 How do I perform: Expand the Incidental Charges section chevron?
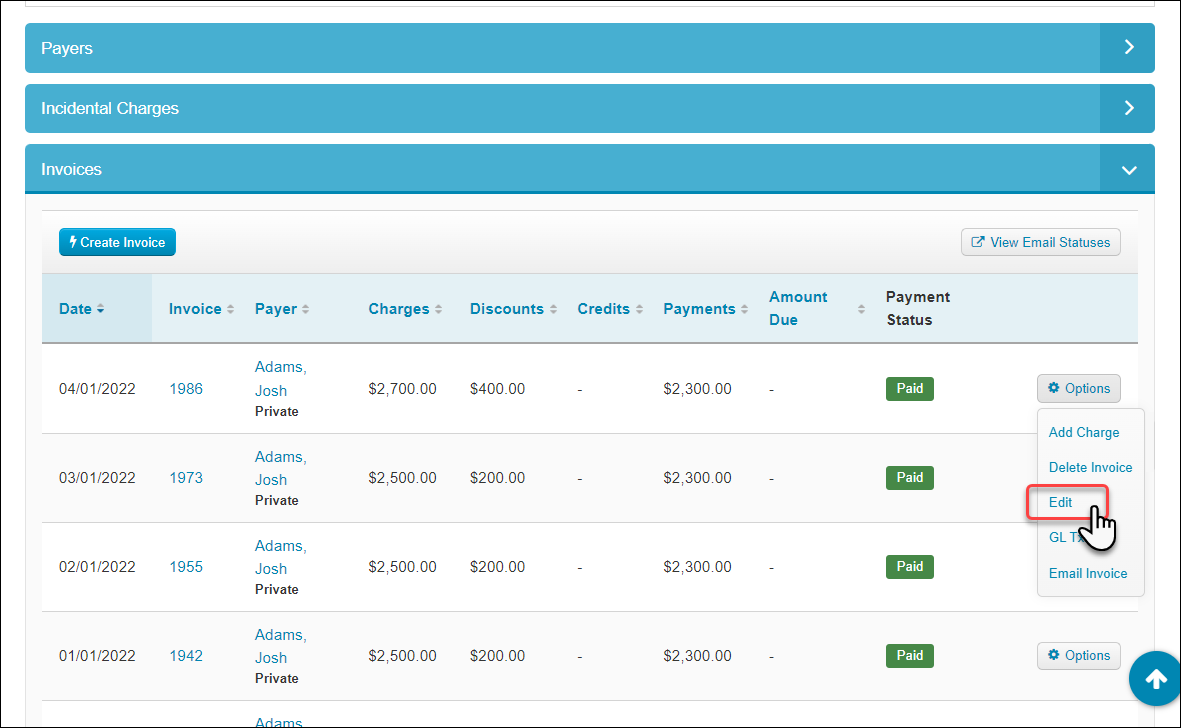(1128, 108)
